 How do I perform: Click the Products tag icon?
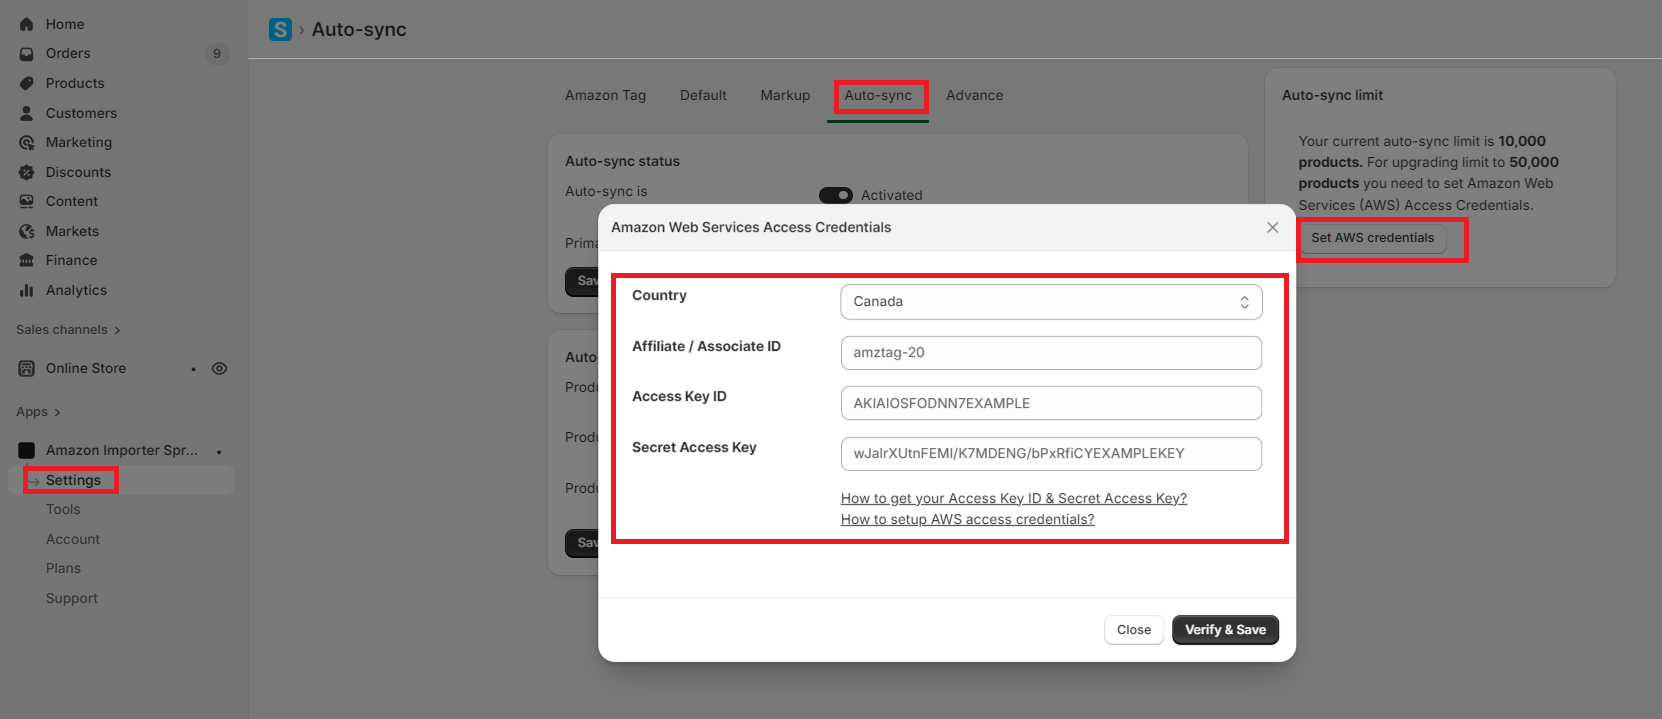click(27, 83)
